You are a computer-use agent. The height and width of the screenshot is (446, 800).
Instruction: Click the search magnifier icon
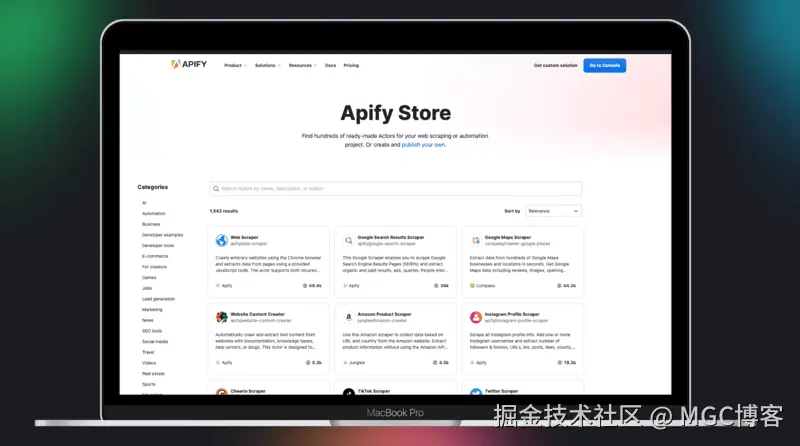(x=216, y=189)
